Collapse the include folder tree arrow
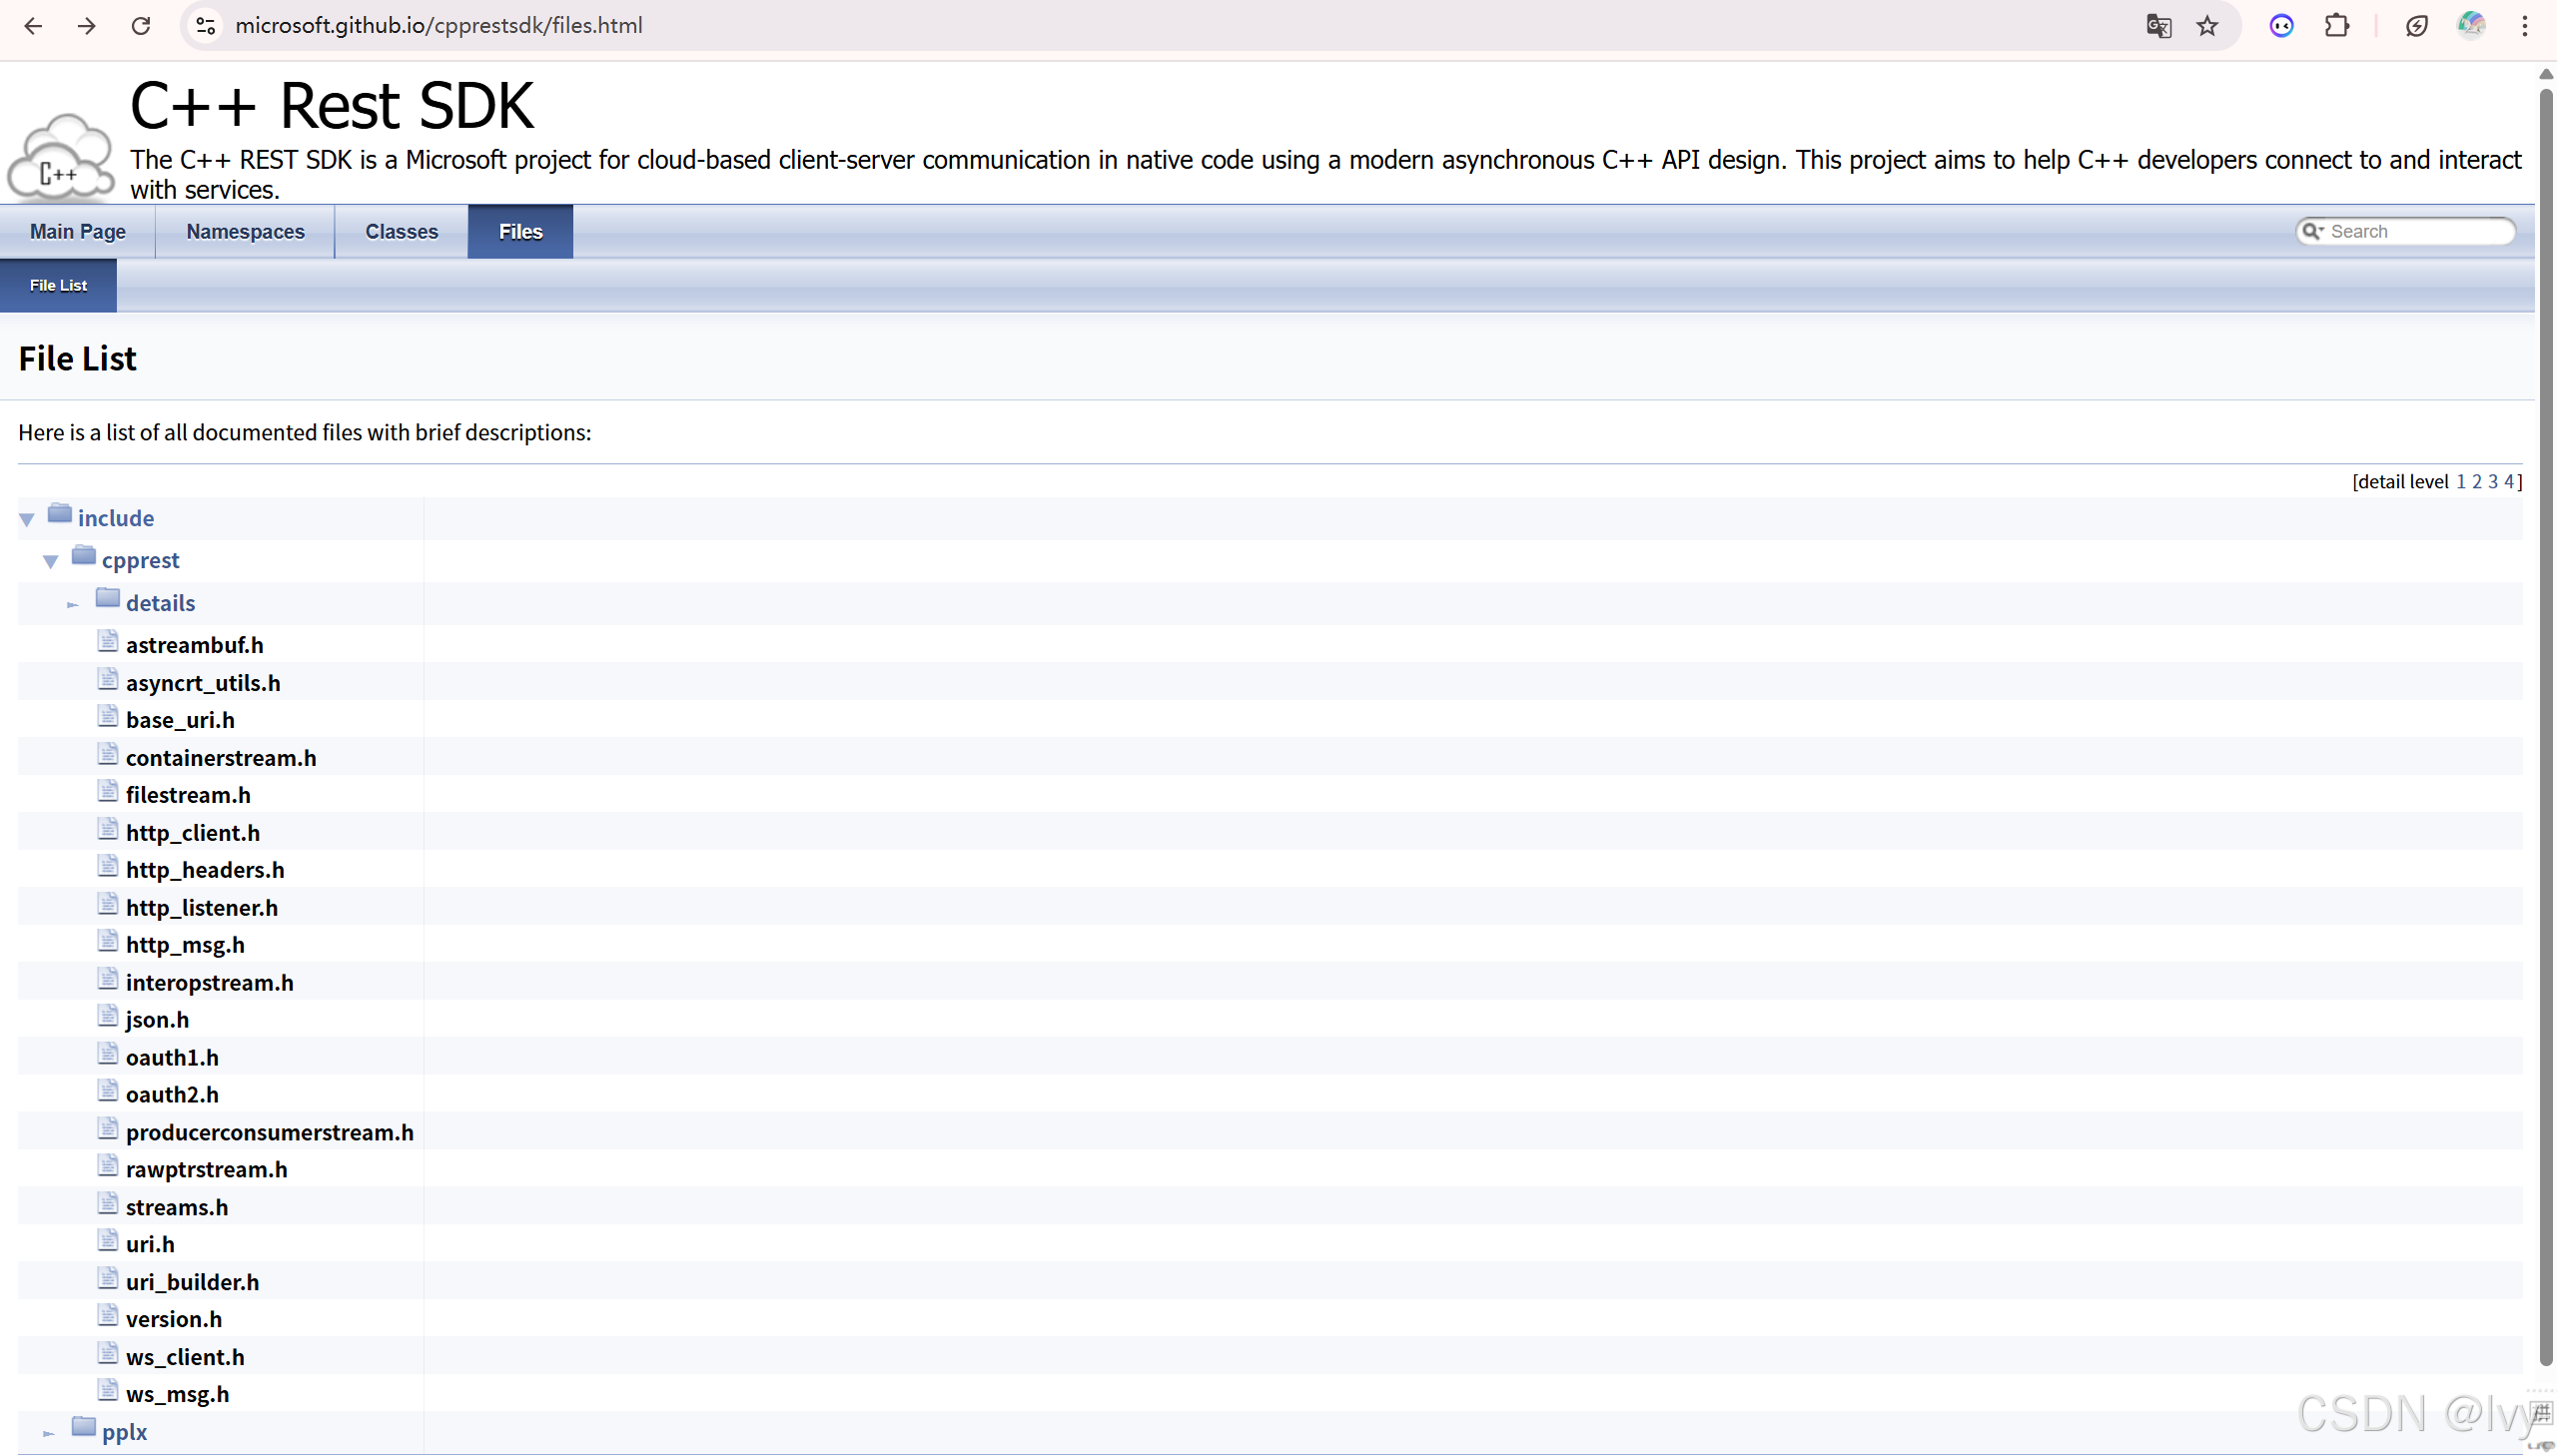The image size is (2557, 1456). 27,519
